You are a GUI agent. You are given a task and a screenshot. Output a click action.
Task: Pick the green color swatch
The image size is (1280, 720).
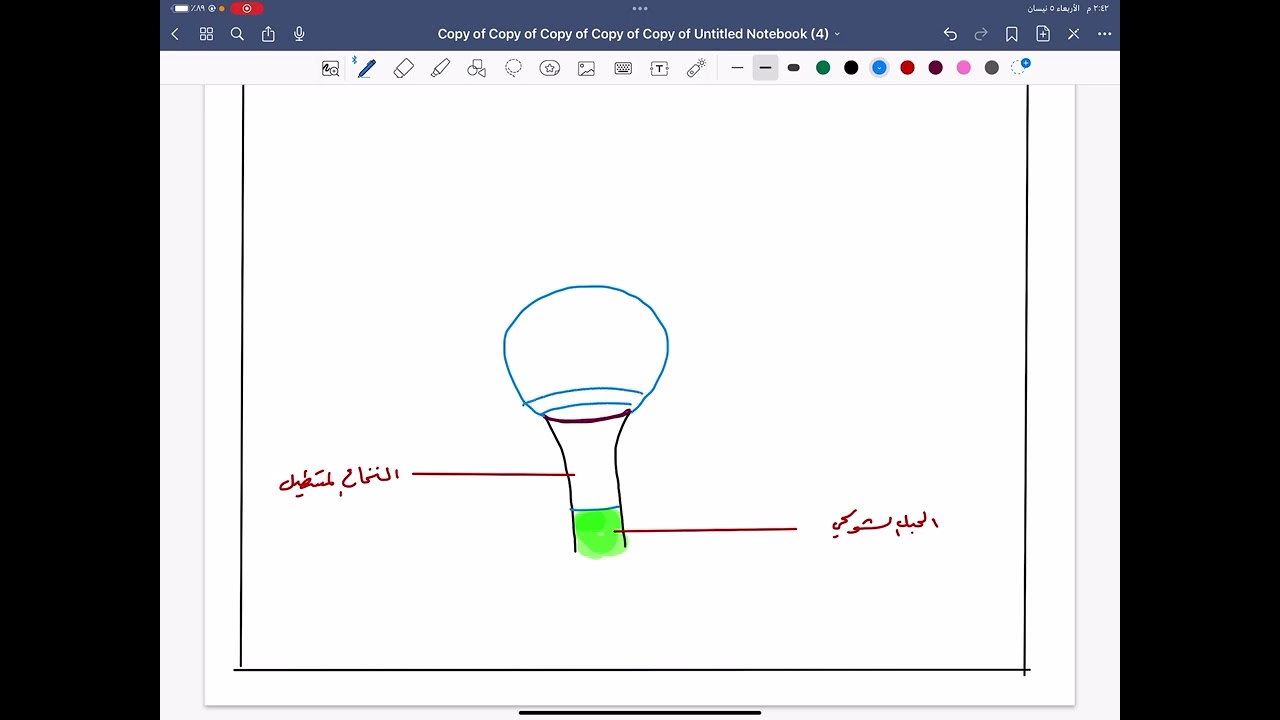pos(823,68)
